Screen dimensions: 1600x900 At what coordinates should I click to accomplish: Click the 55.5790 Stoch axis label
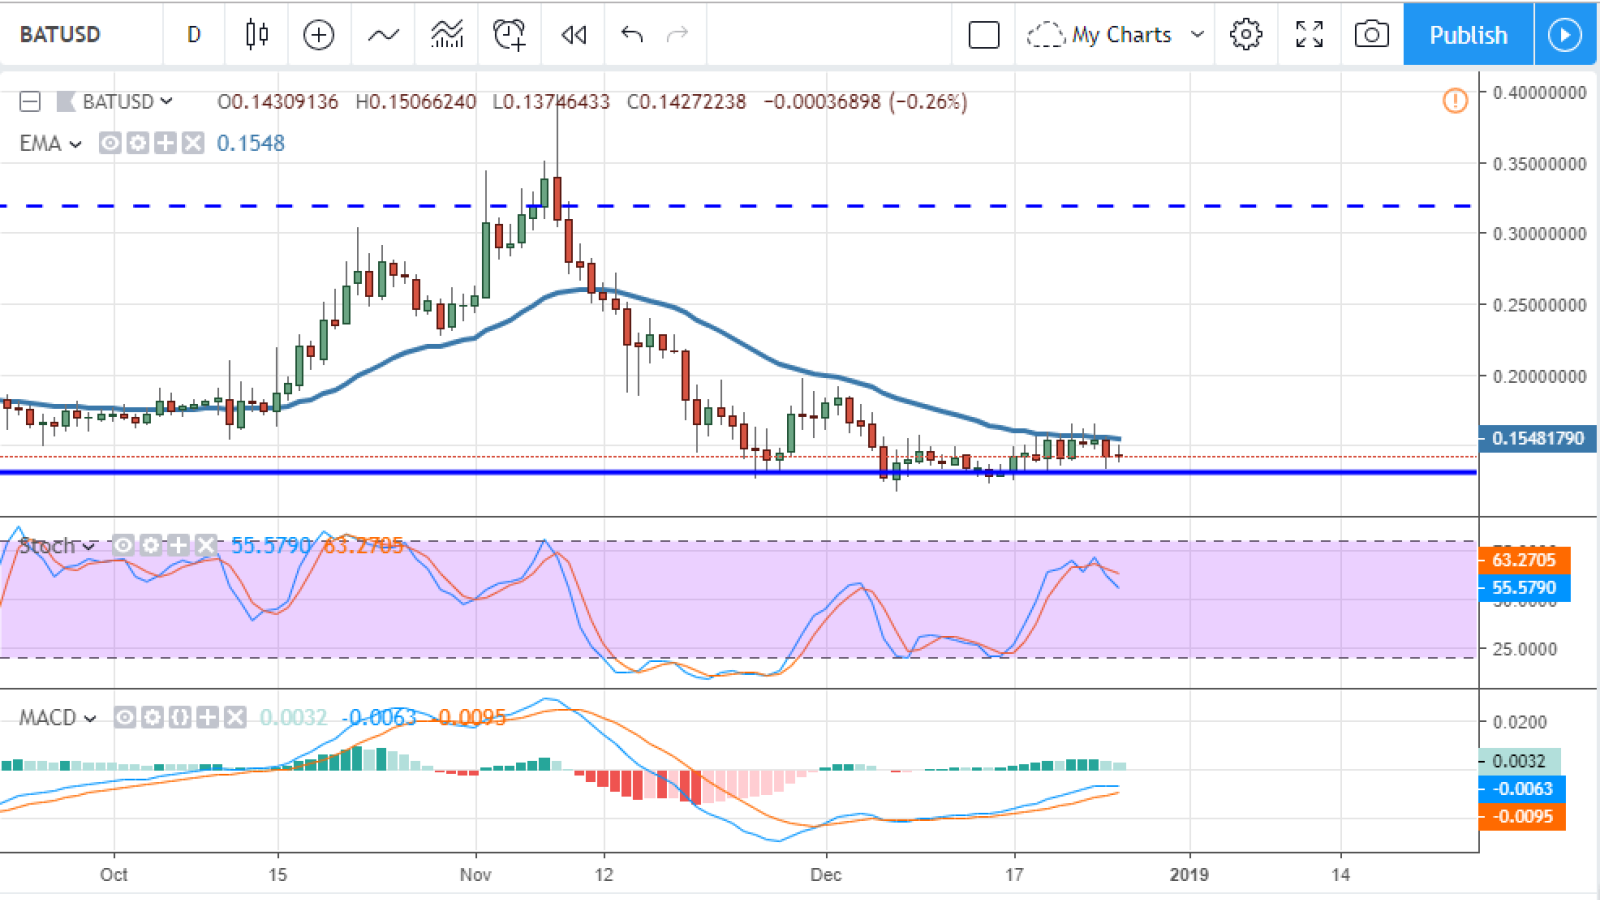click(1524, 588)
